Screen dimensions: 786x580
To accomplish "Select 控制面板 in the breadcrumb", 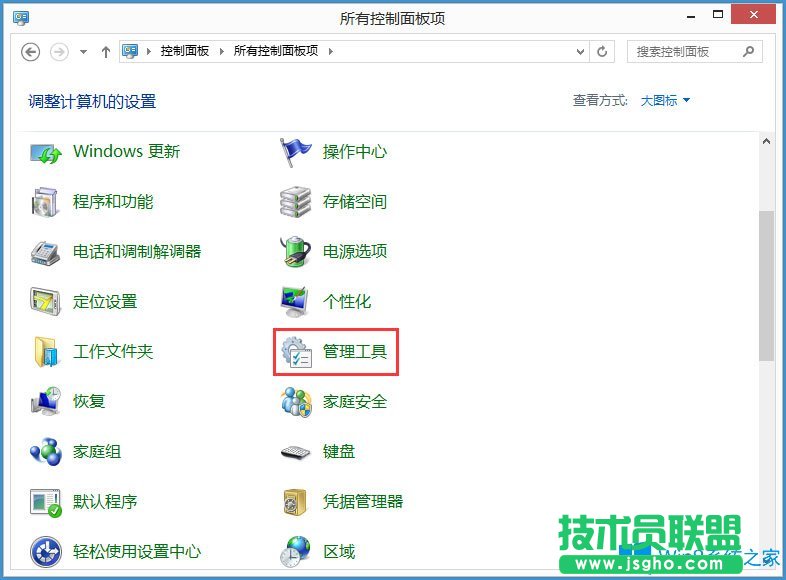I will pyautogui.click(x=185, y=51).
